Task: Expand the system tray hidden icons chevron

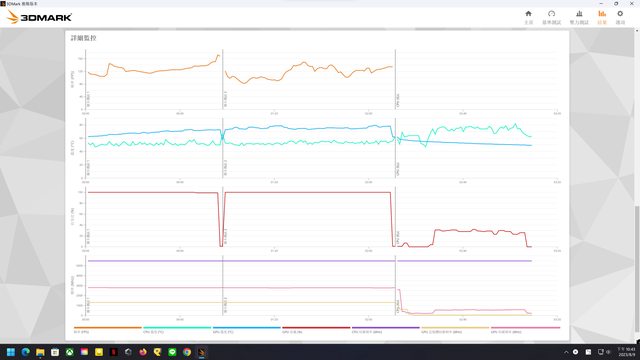Action: pos(566,352)
